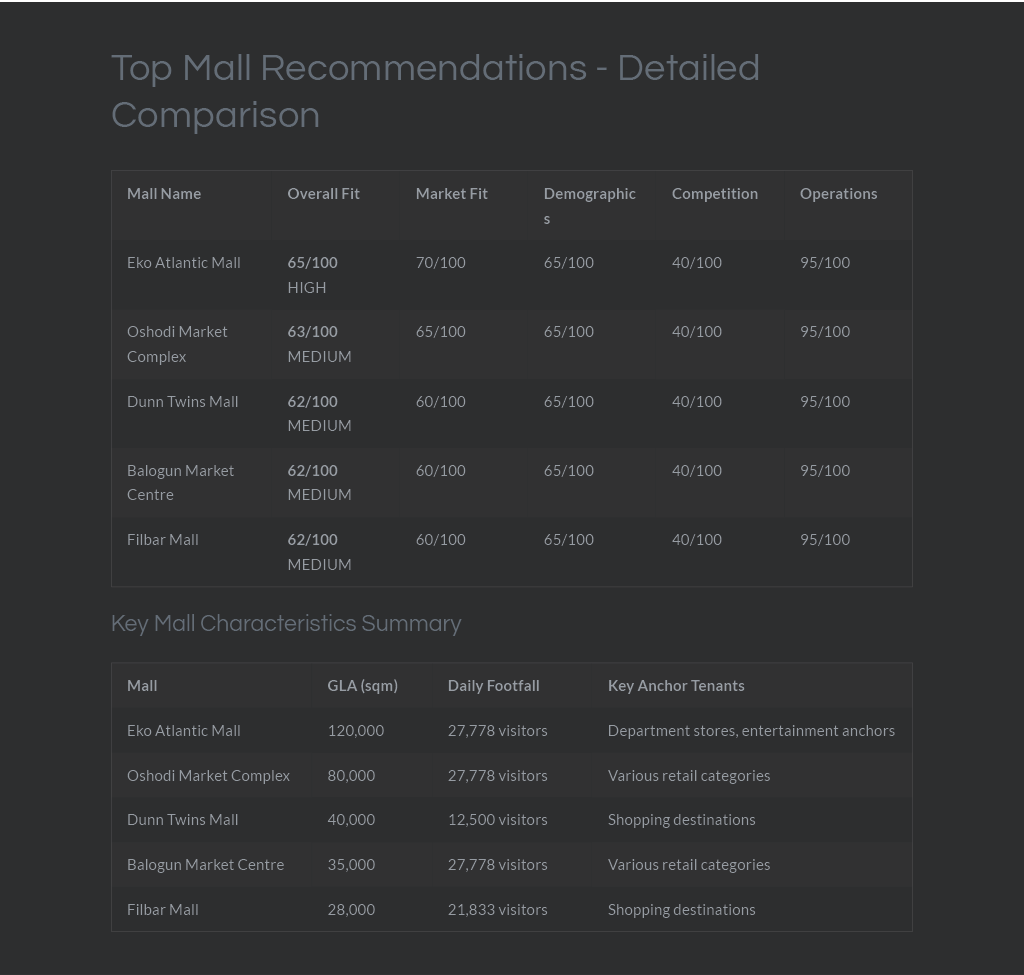Click the GLA (sqm) column header
This screenshot has height=975, width=1024.
pos(362,686)
